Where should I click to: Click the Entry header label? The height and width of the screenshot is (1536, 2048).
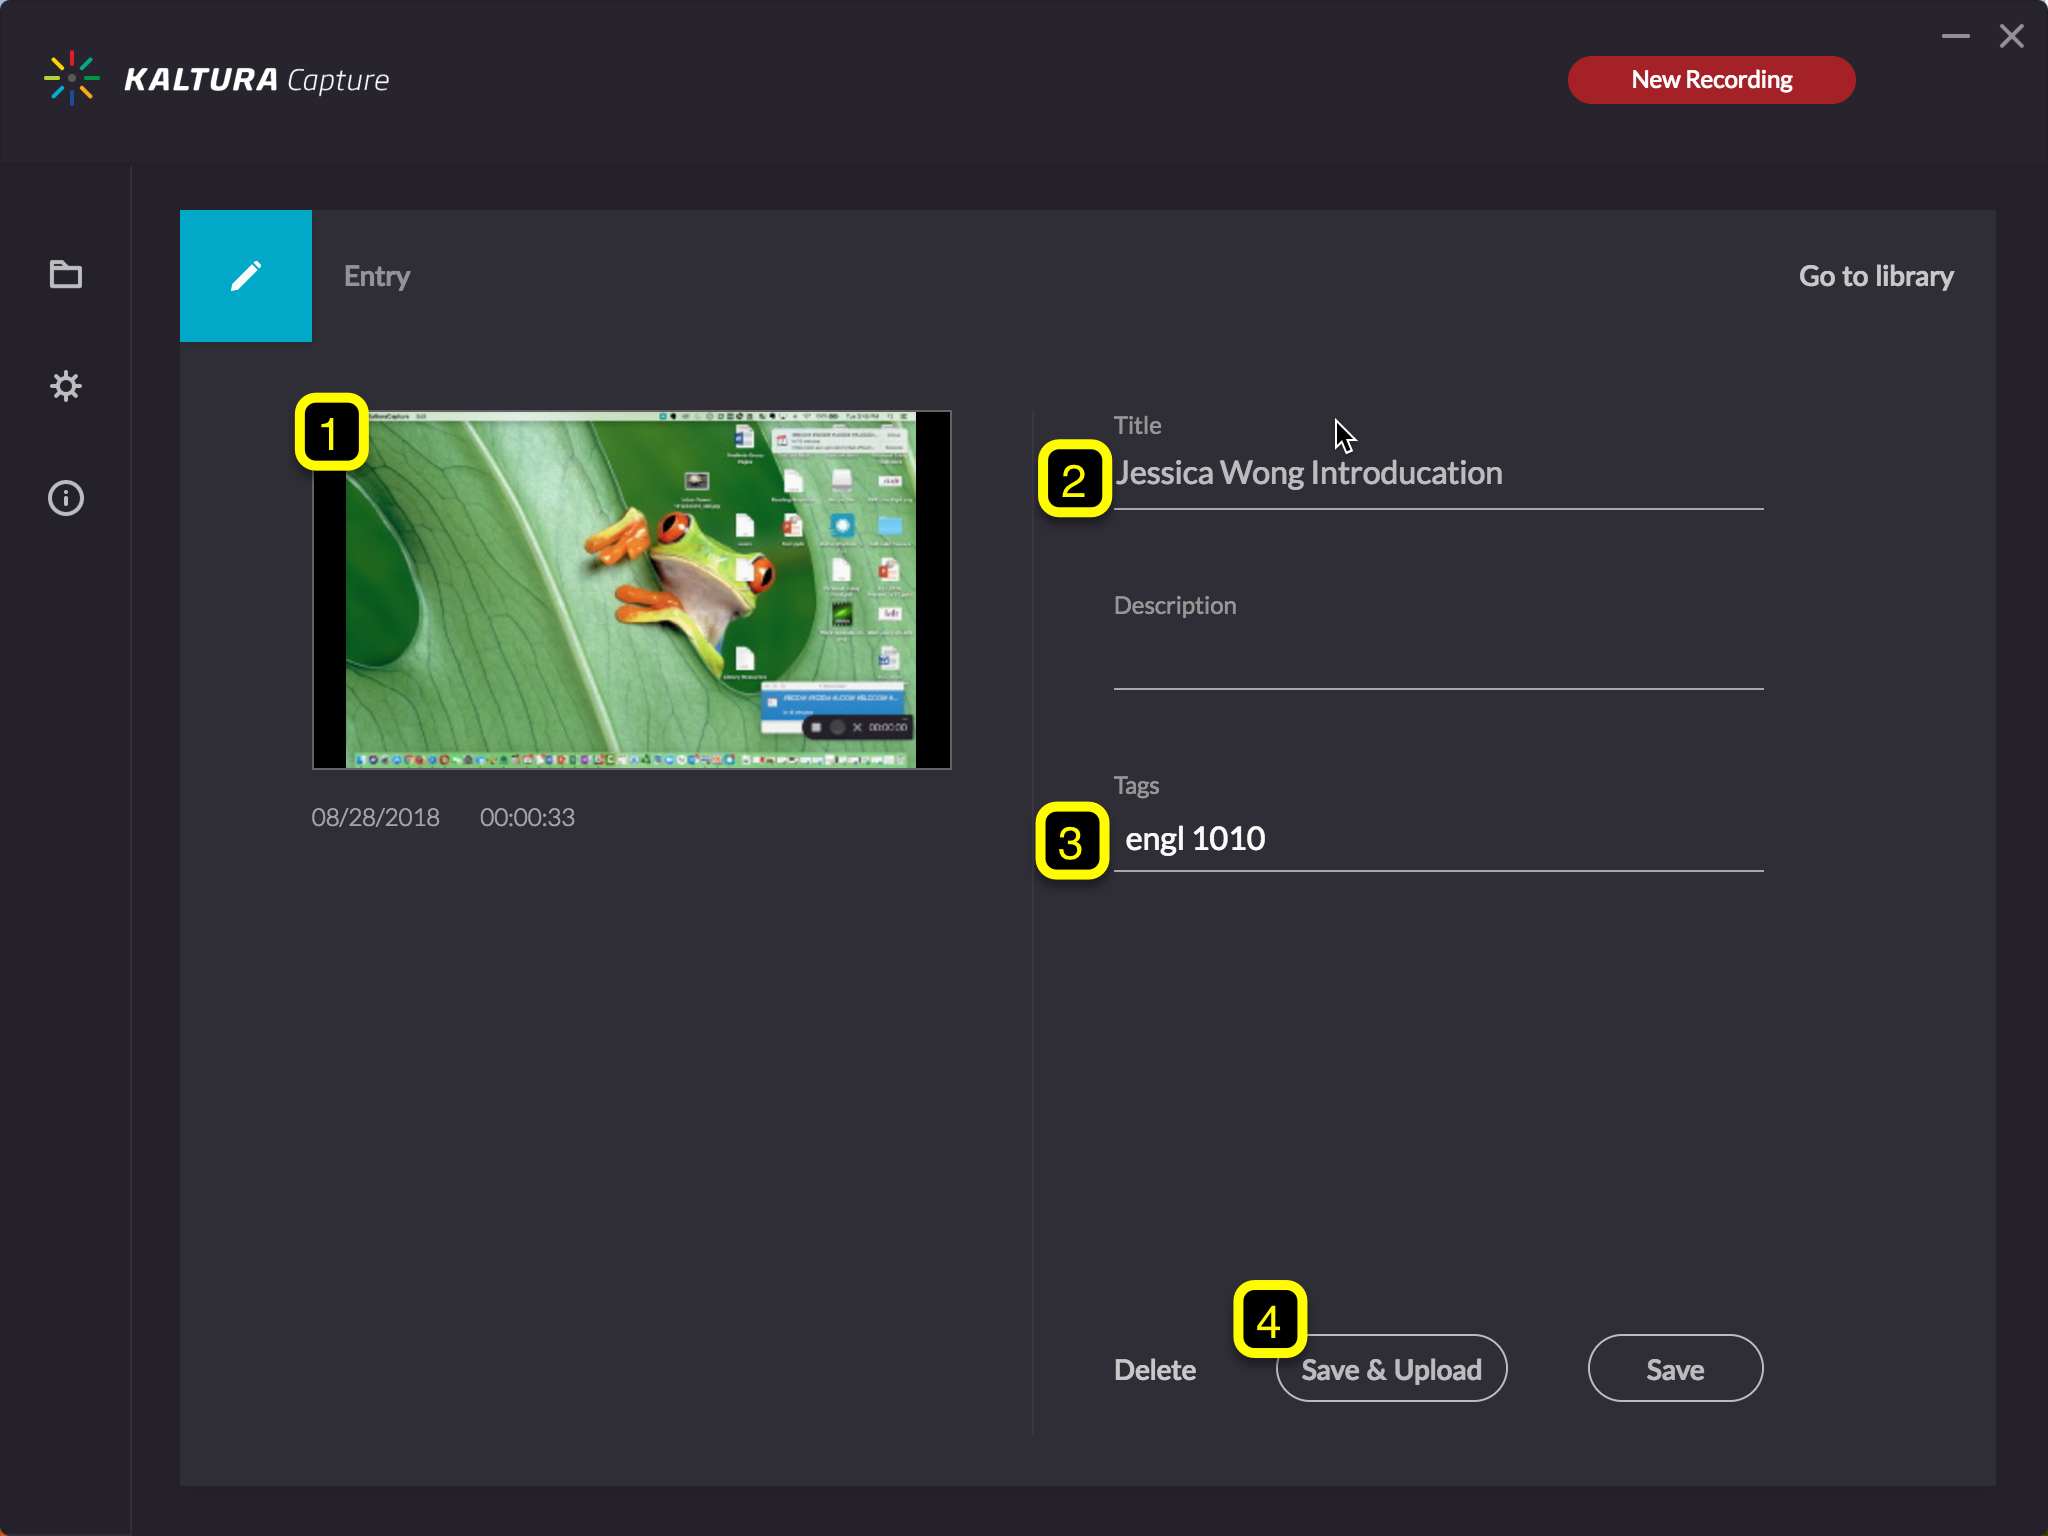(376, 276)
